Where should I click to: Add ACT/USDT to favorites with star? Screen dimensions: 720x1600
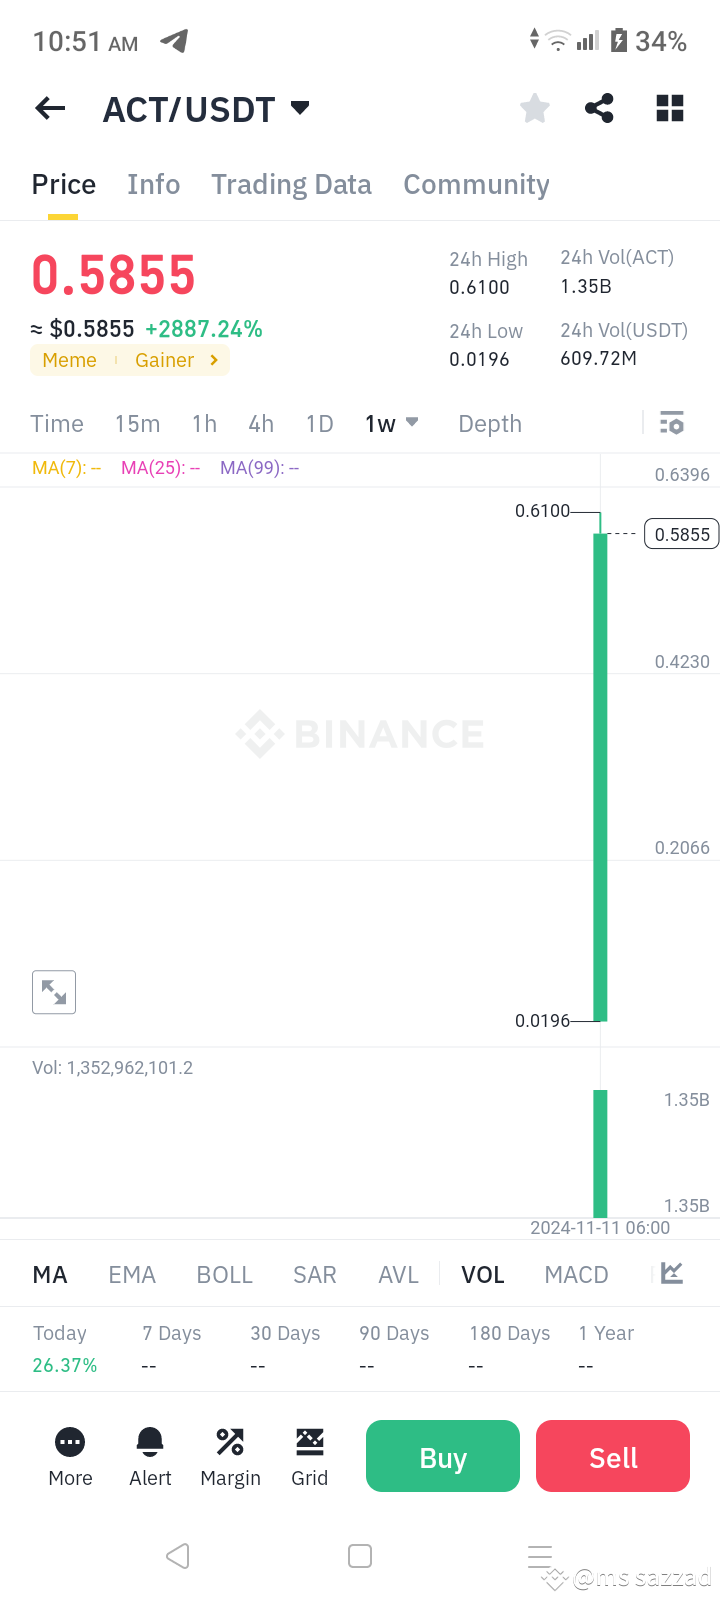coord(535,108)
